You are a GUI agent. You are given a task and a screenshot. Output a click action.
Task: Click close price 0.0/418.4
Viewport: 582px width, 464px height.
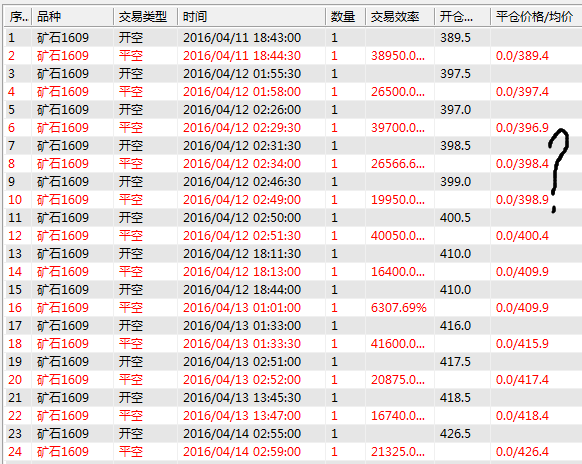522,416
